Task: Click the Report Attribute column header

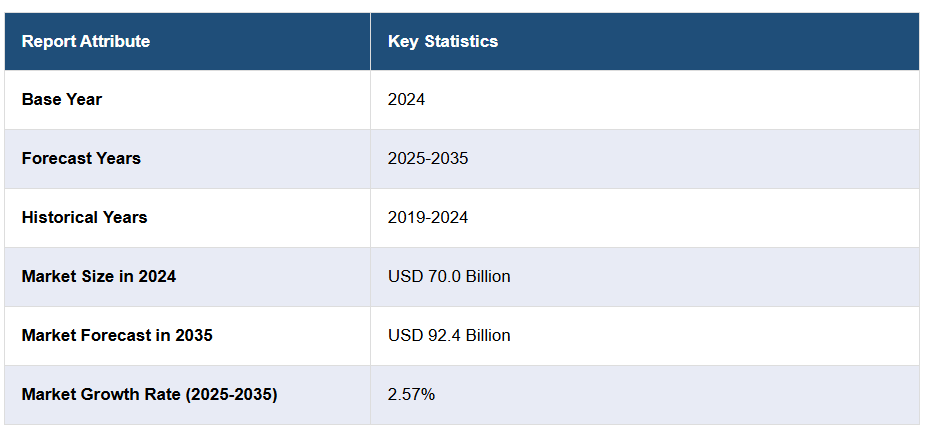Action: [86, 41]
